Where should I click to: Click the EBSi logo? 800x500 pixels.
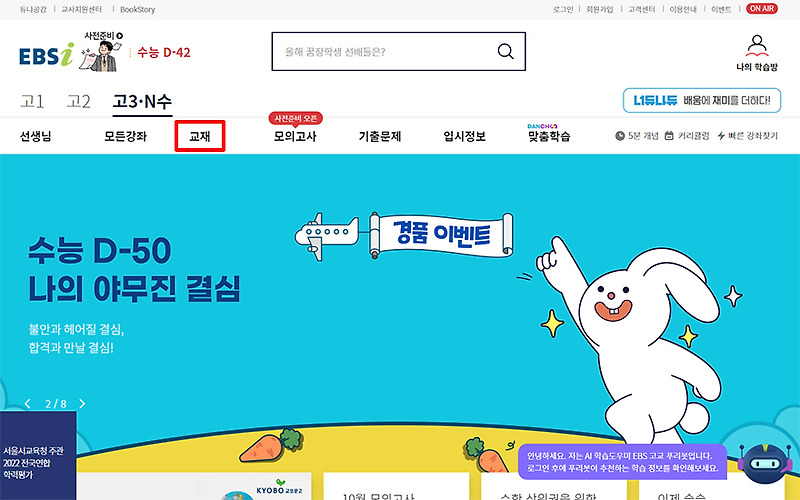[x=46, y=55]
